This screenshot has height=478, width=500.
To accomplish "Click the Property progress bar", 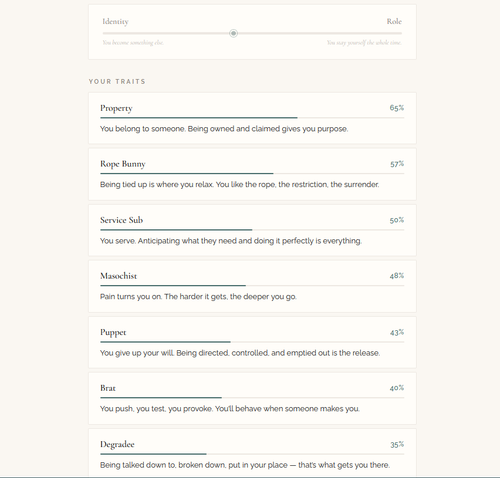I will (x=252, y=118).
